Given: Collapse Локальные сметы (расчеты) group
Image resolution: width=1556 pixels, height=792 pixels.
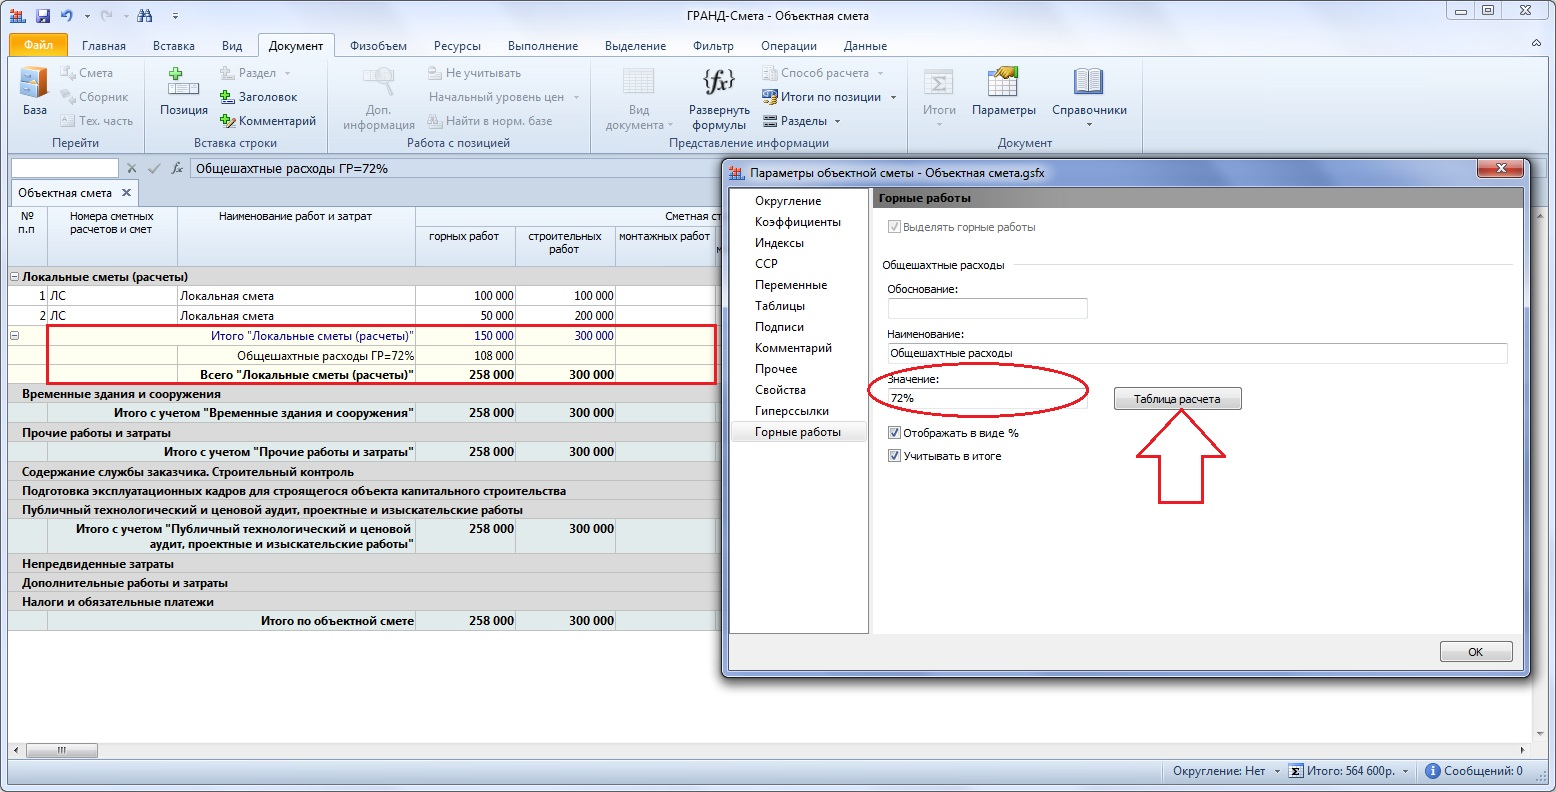Looking at the screenshot, I should point(14,277).
